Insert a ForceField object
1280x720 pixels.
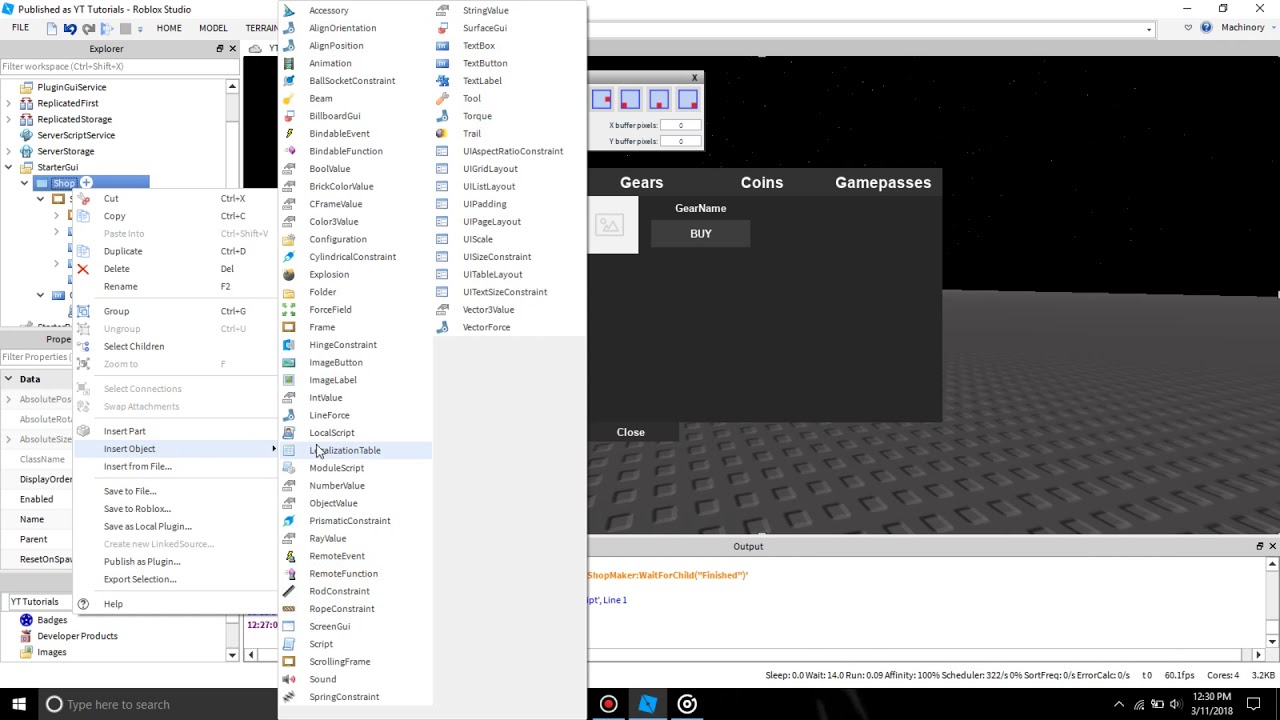355,310
